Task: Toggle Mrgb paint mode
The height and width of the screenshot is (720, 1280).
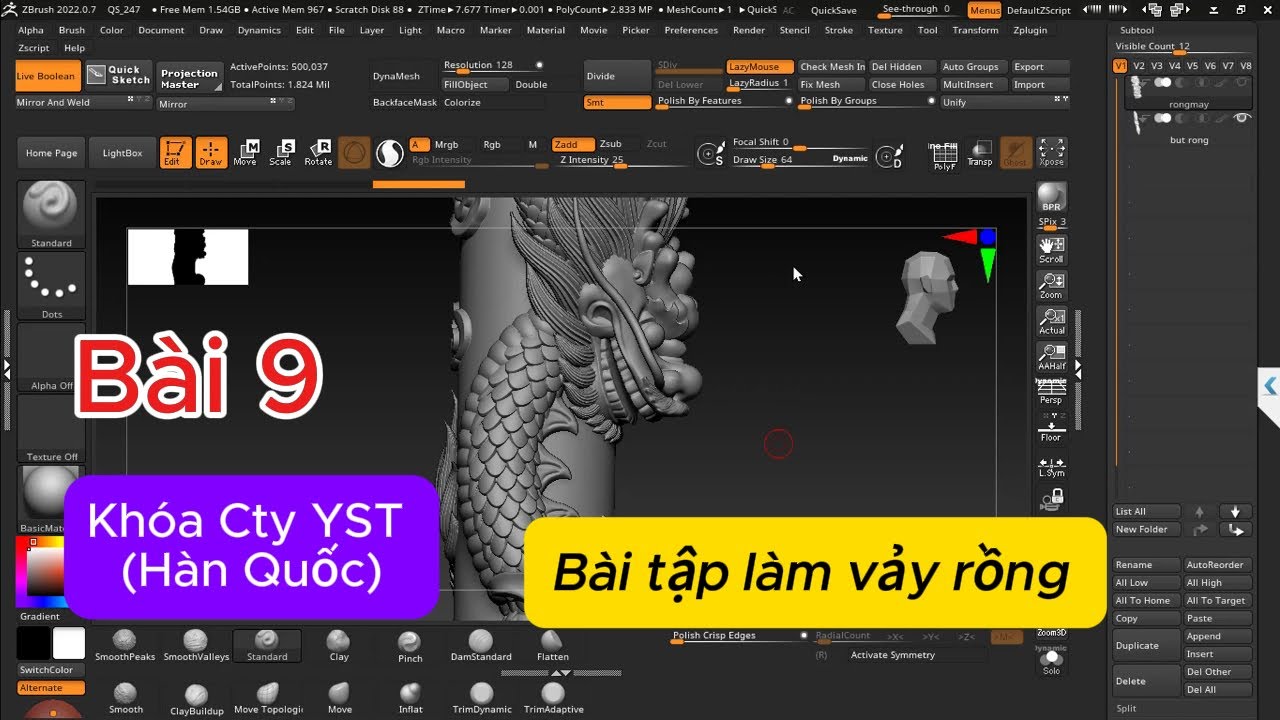Action: 446,145
